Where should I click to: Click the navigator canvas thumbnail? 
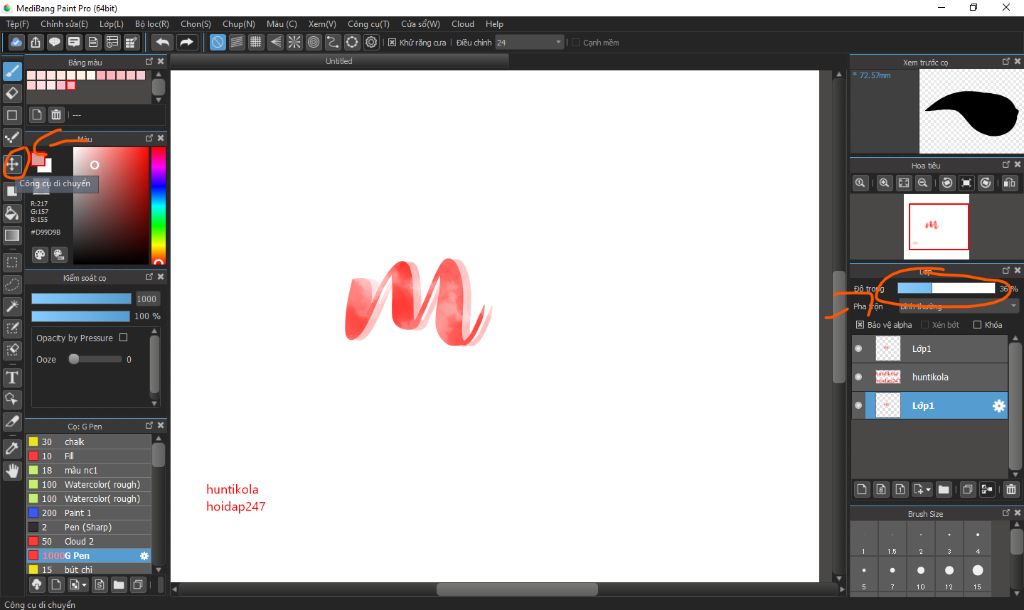(x=936, y=226)
